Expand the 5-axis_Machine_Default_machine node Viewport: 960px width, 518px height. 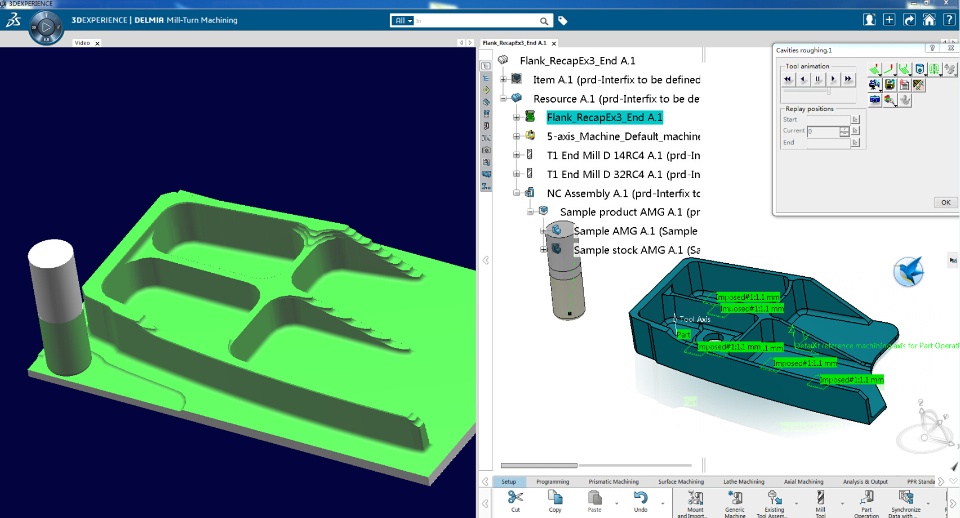pos(516,136)
